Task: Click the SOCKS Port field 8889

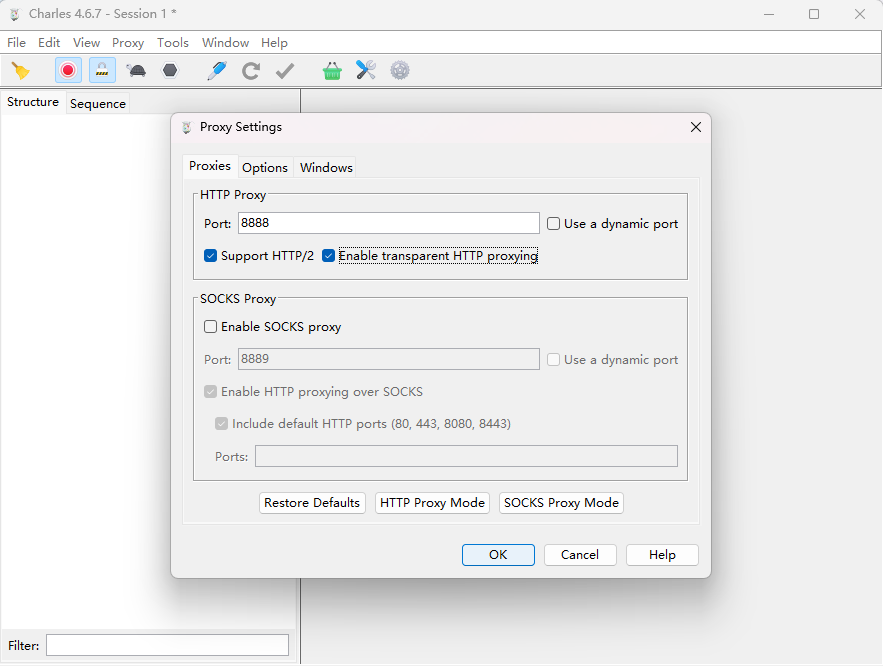Action: (x=389, y=359)
